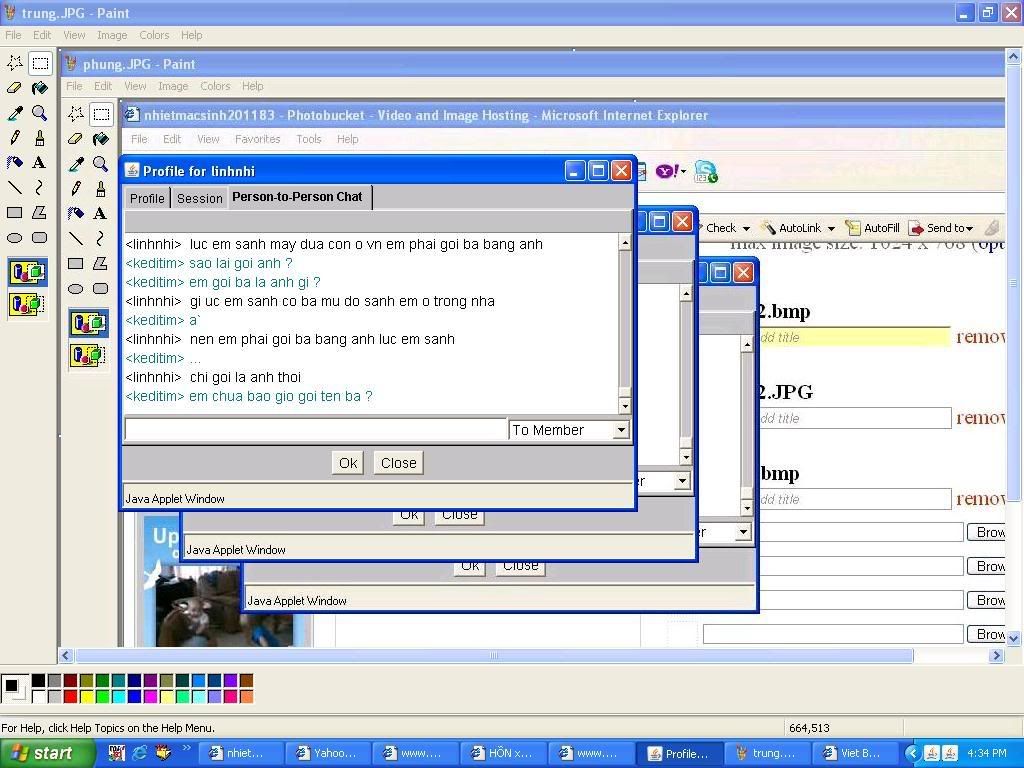Pick the Eraser tool in trung.JPG Paint

[14, 88]
